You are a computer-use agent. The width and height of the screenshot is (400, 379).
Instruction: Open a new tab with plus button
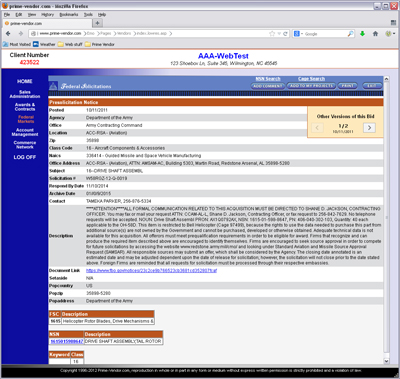[97, 23]
